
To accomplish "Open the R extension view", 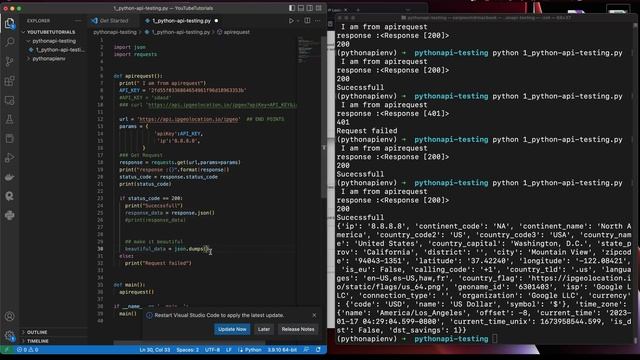I will click(9, 196).
